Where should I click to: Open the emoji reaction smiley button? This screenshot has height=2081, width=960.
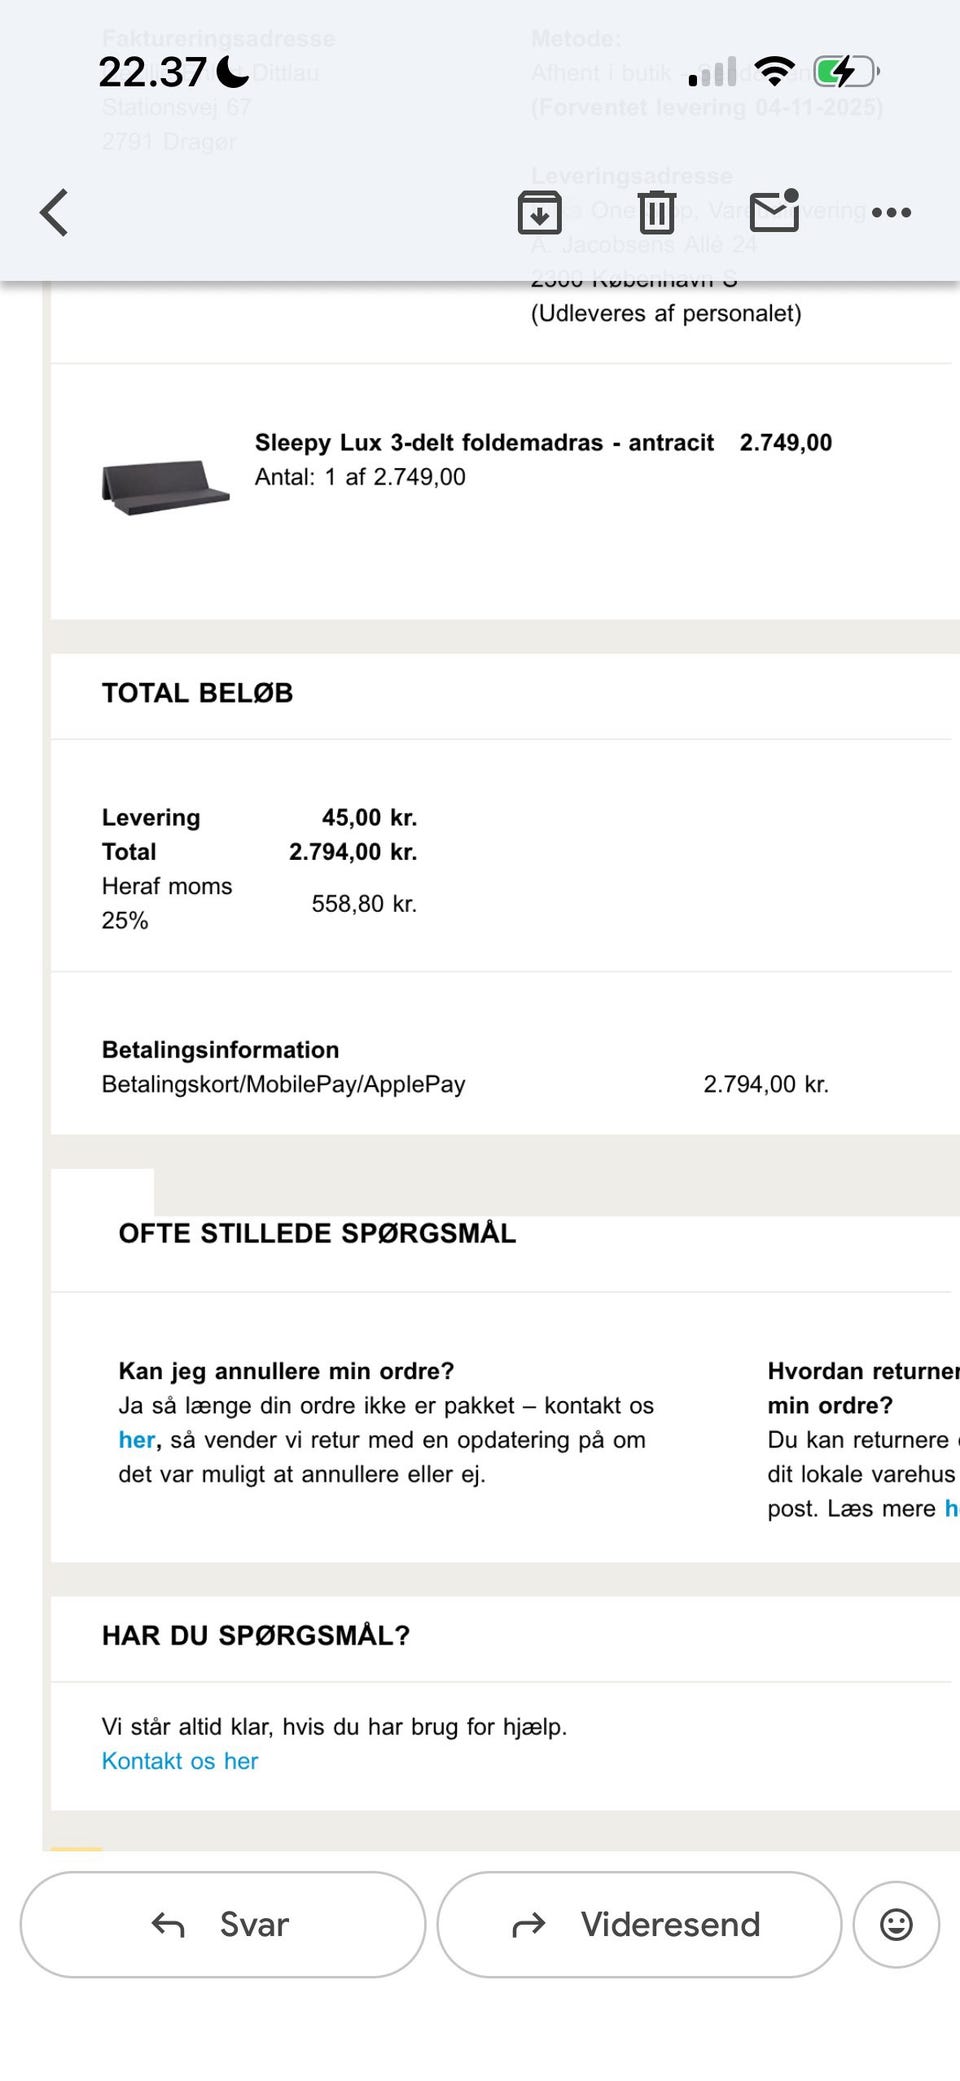click(x=896, y=1924)
